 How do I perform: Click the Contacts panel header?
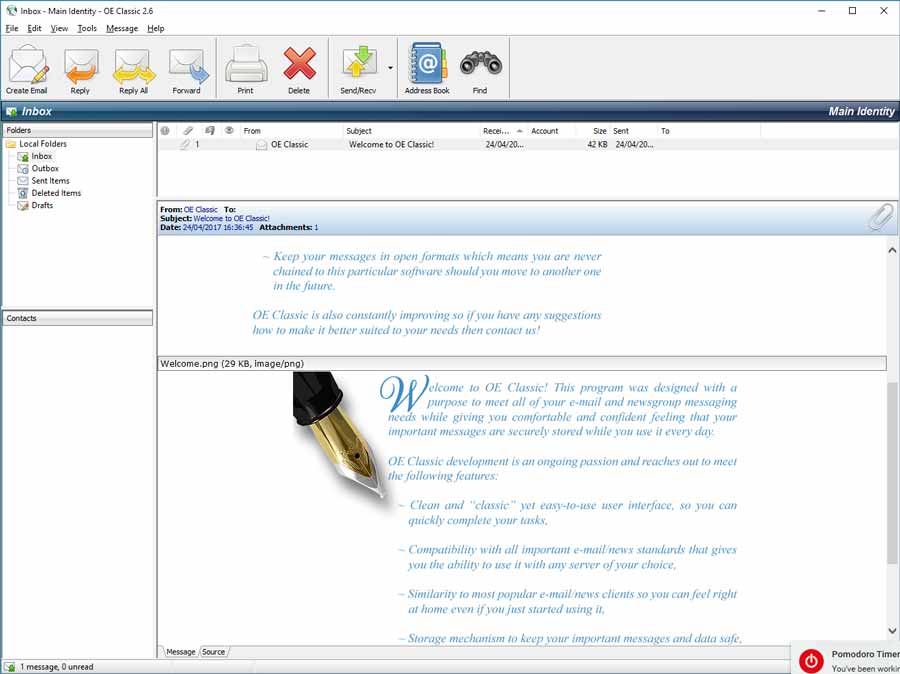coord(78,318)
